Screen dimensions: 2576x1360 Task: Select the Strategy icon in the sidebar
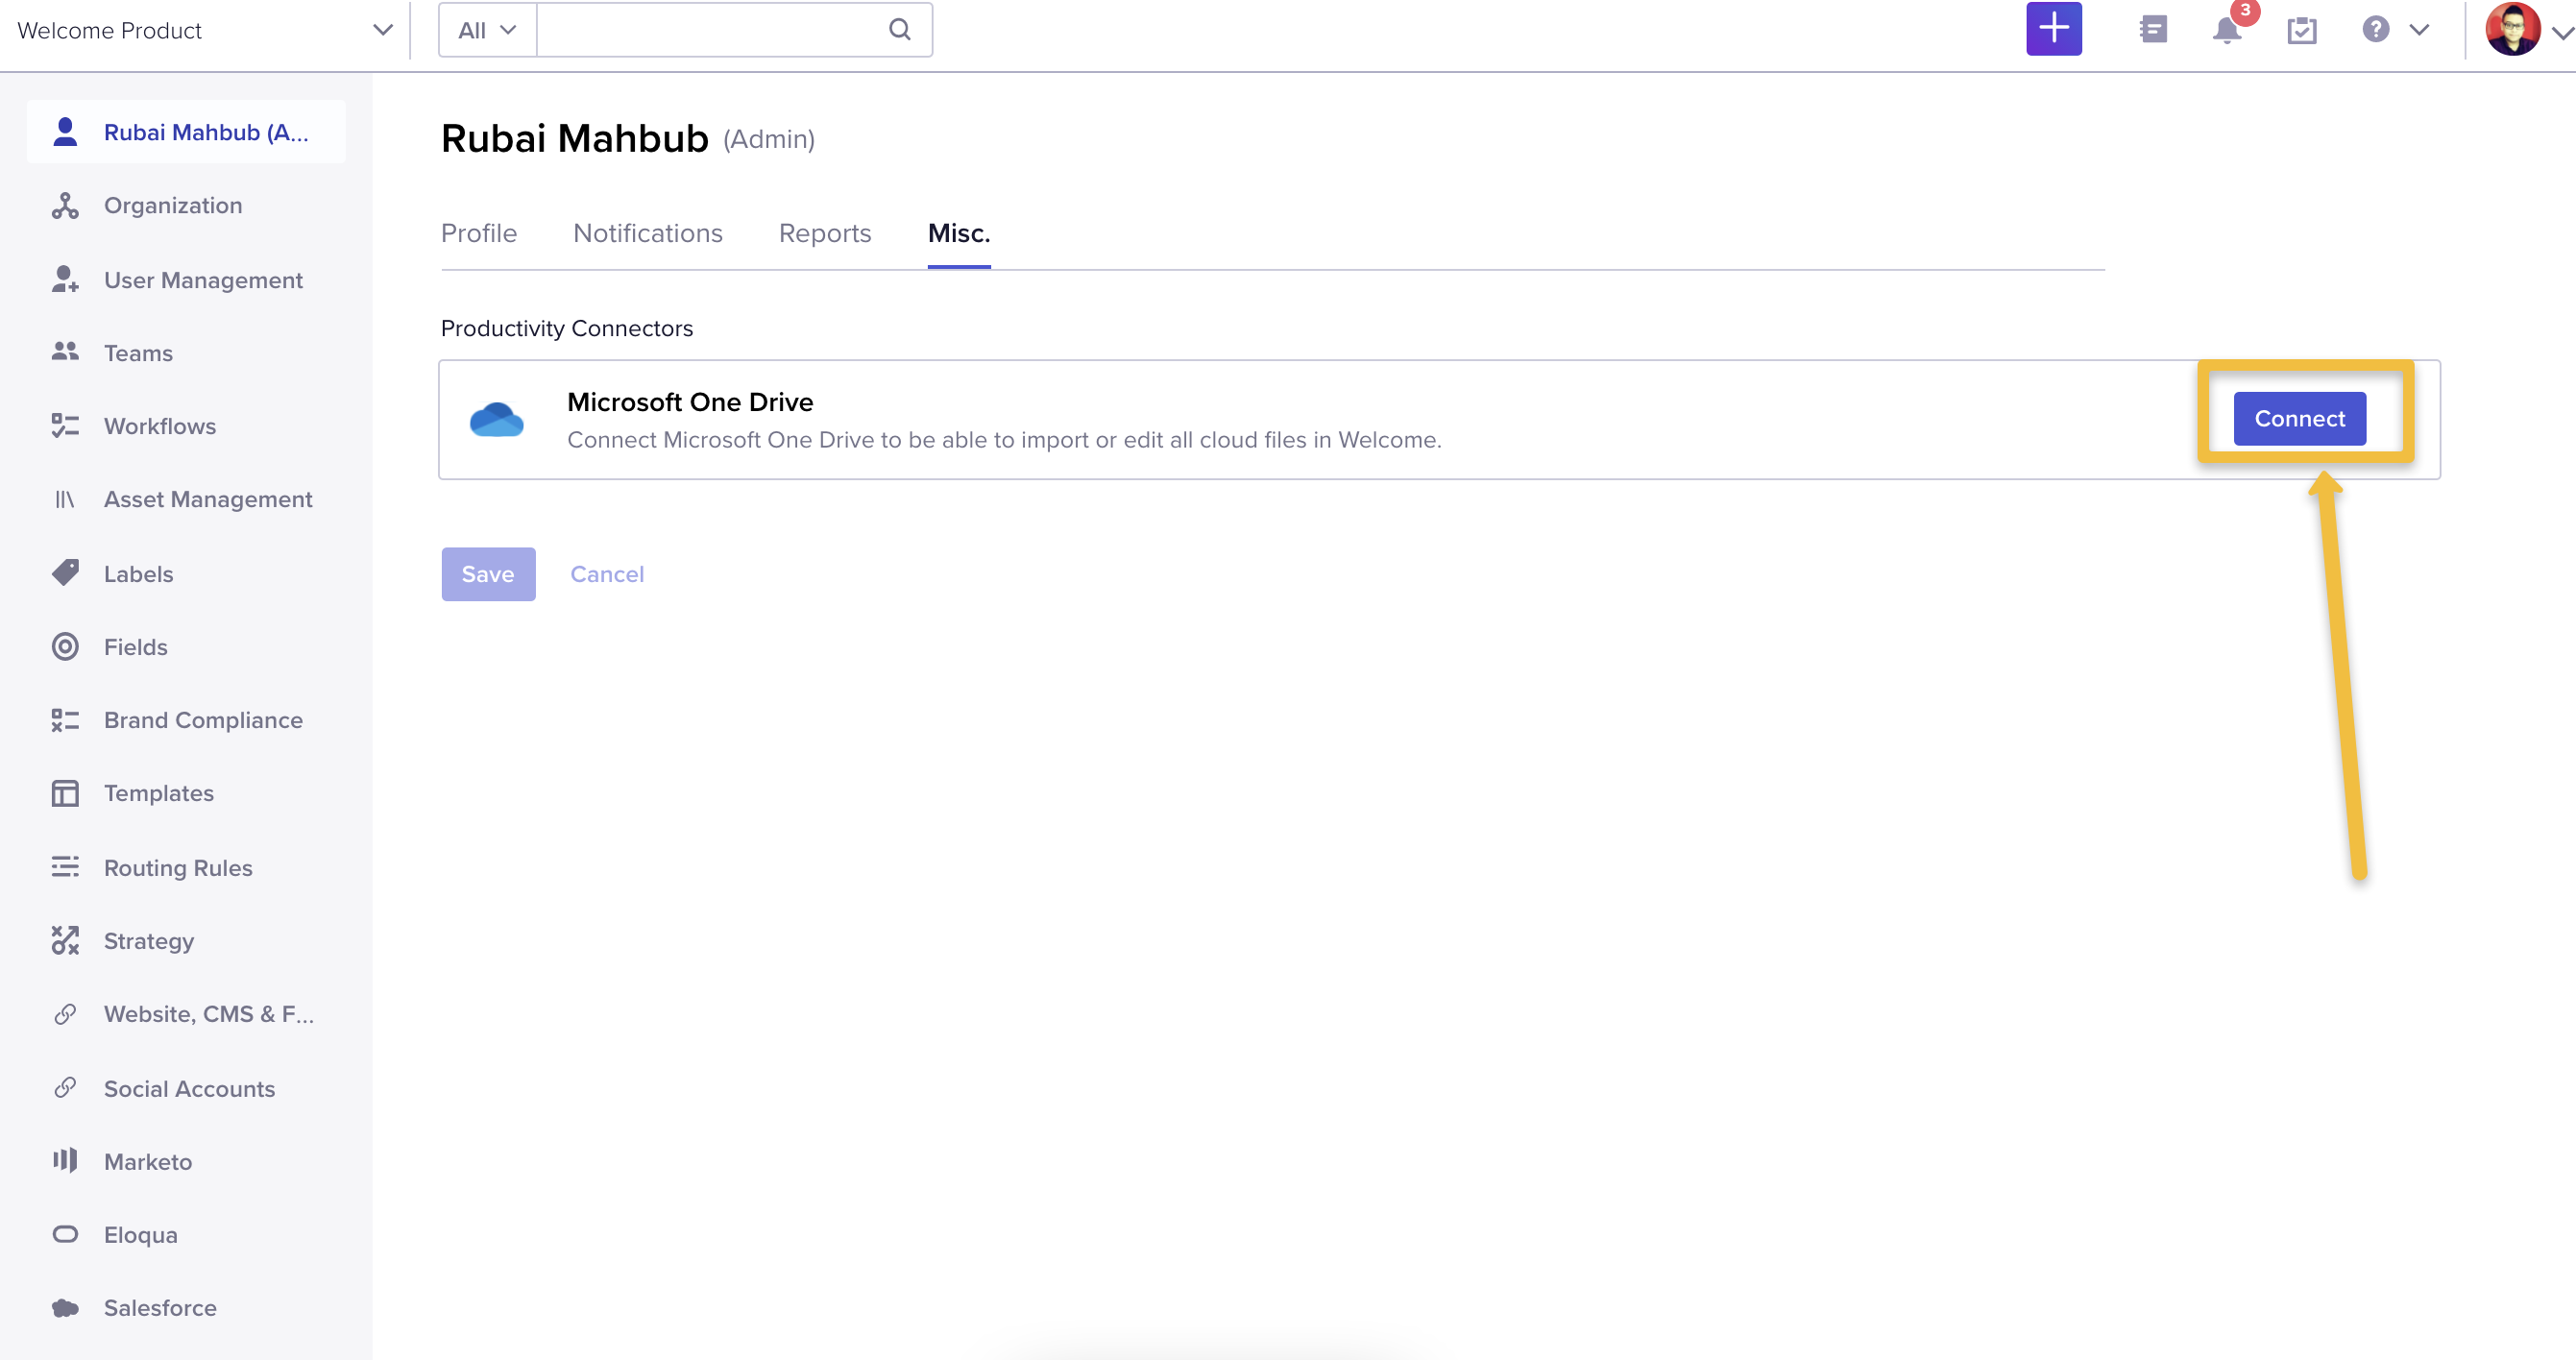point(65,940)
